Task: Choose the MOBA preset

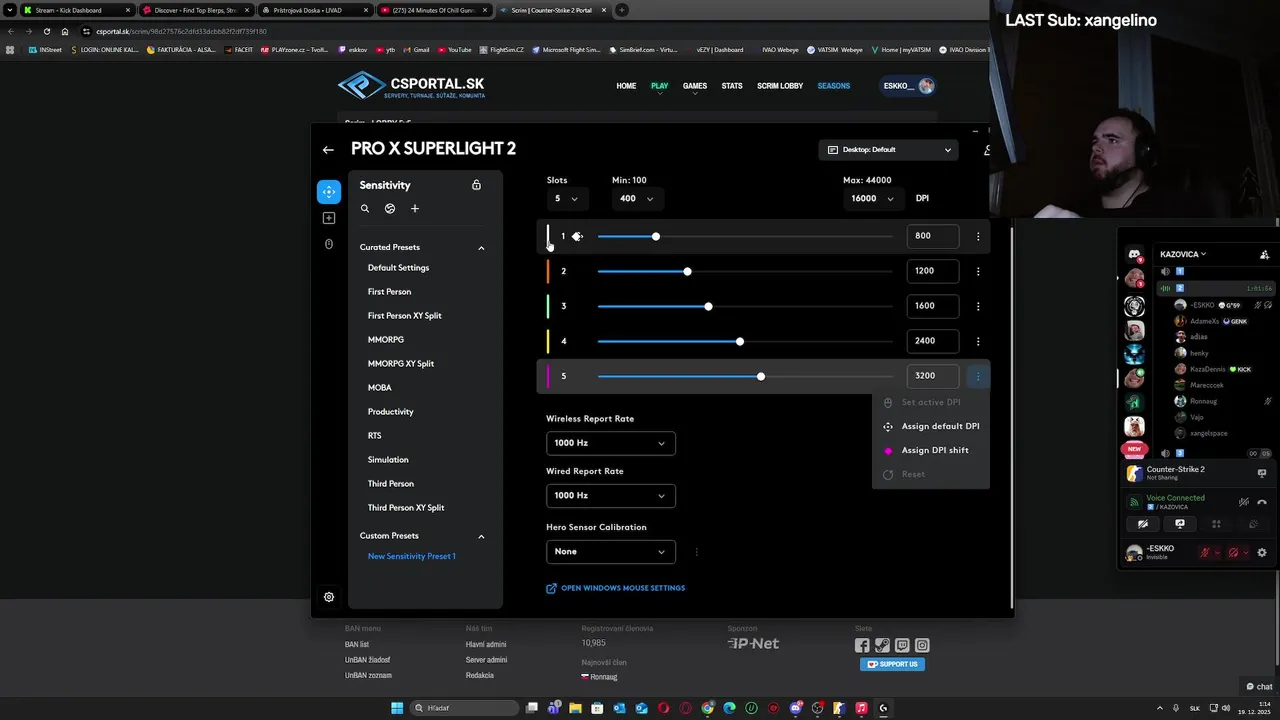Action: coord(379,388)
